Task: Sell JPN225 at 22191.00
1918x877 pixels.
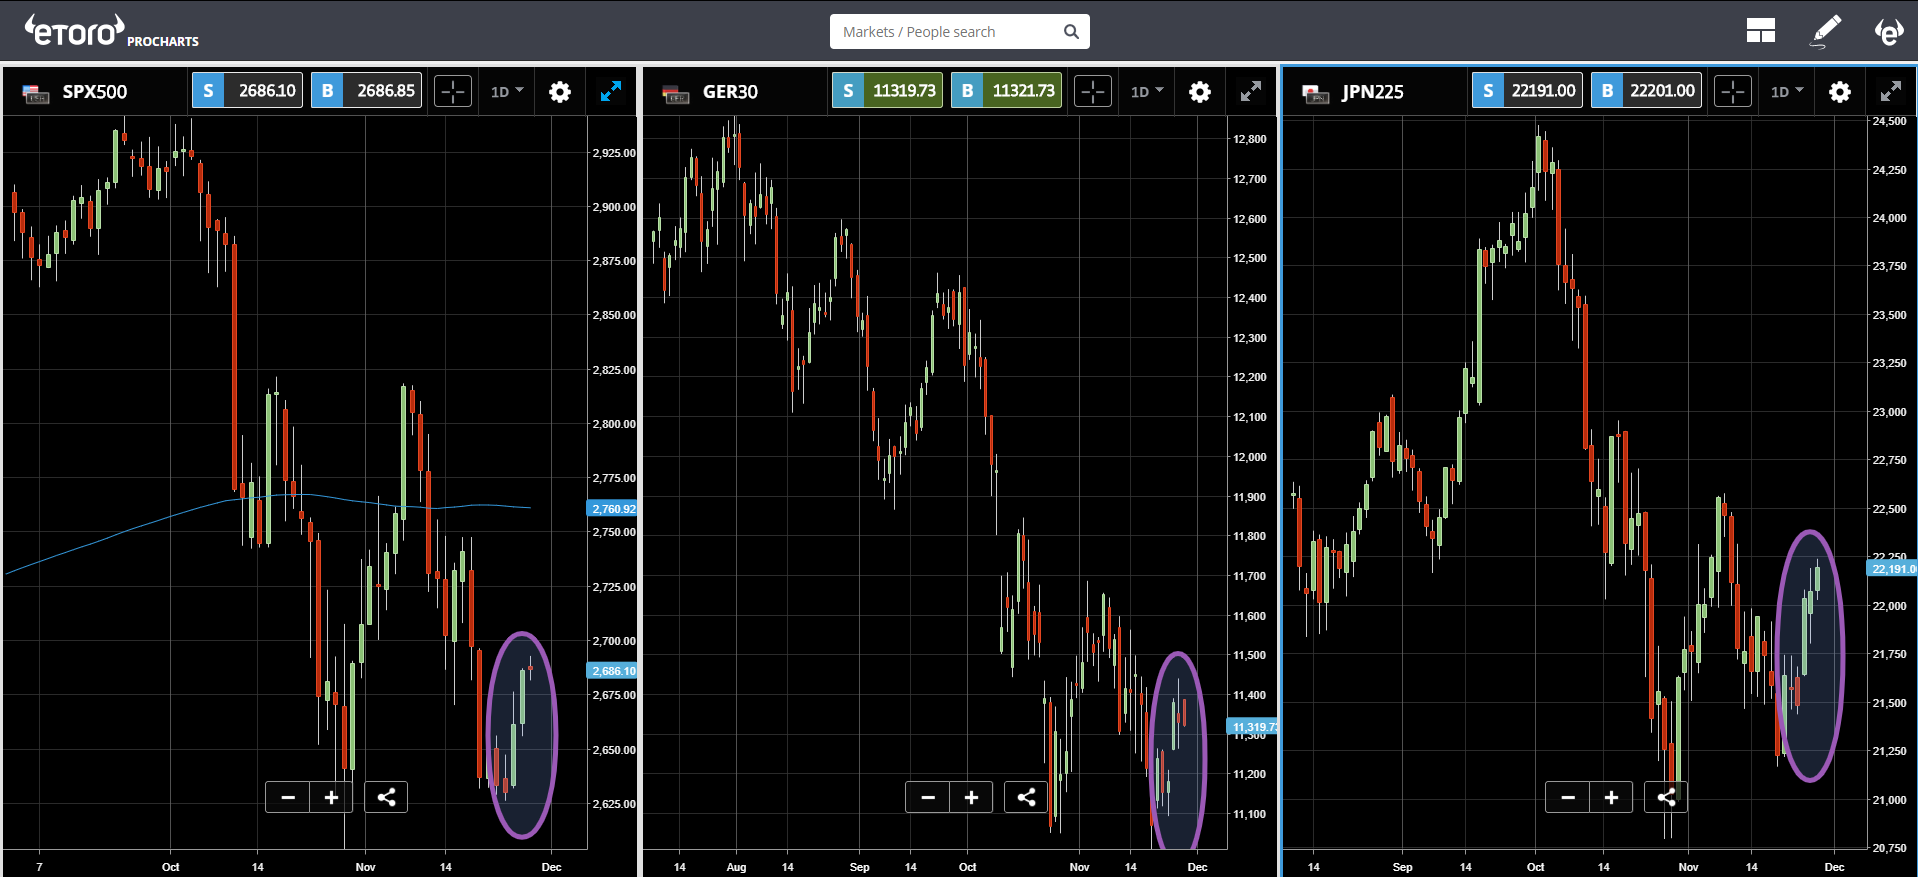Action: tap(1527, 91)
